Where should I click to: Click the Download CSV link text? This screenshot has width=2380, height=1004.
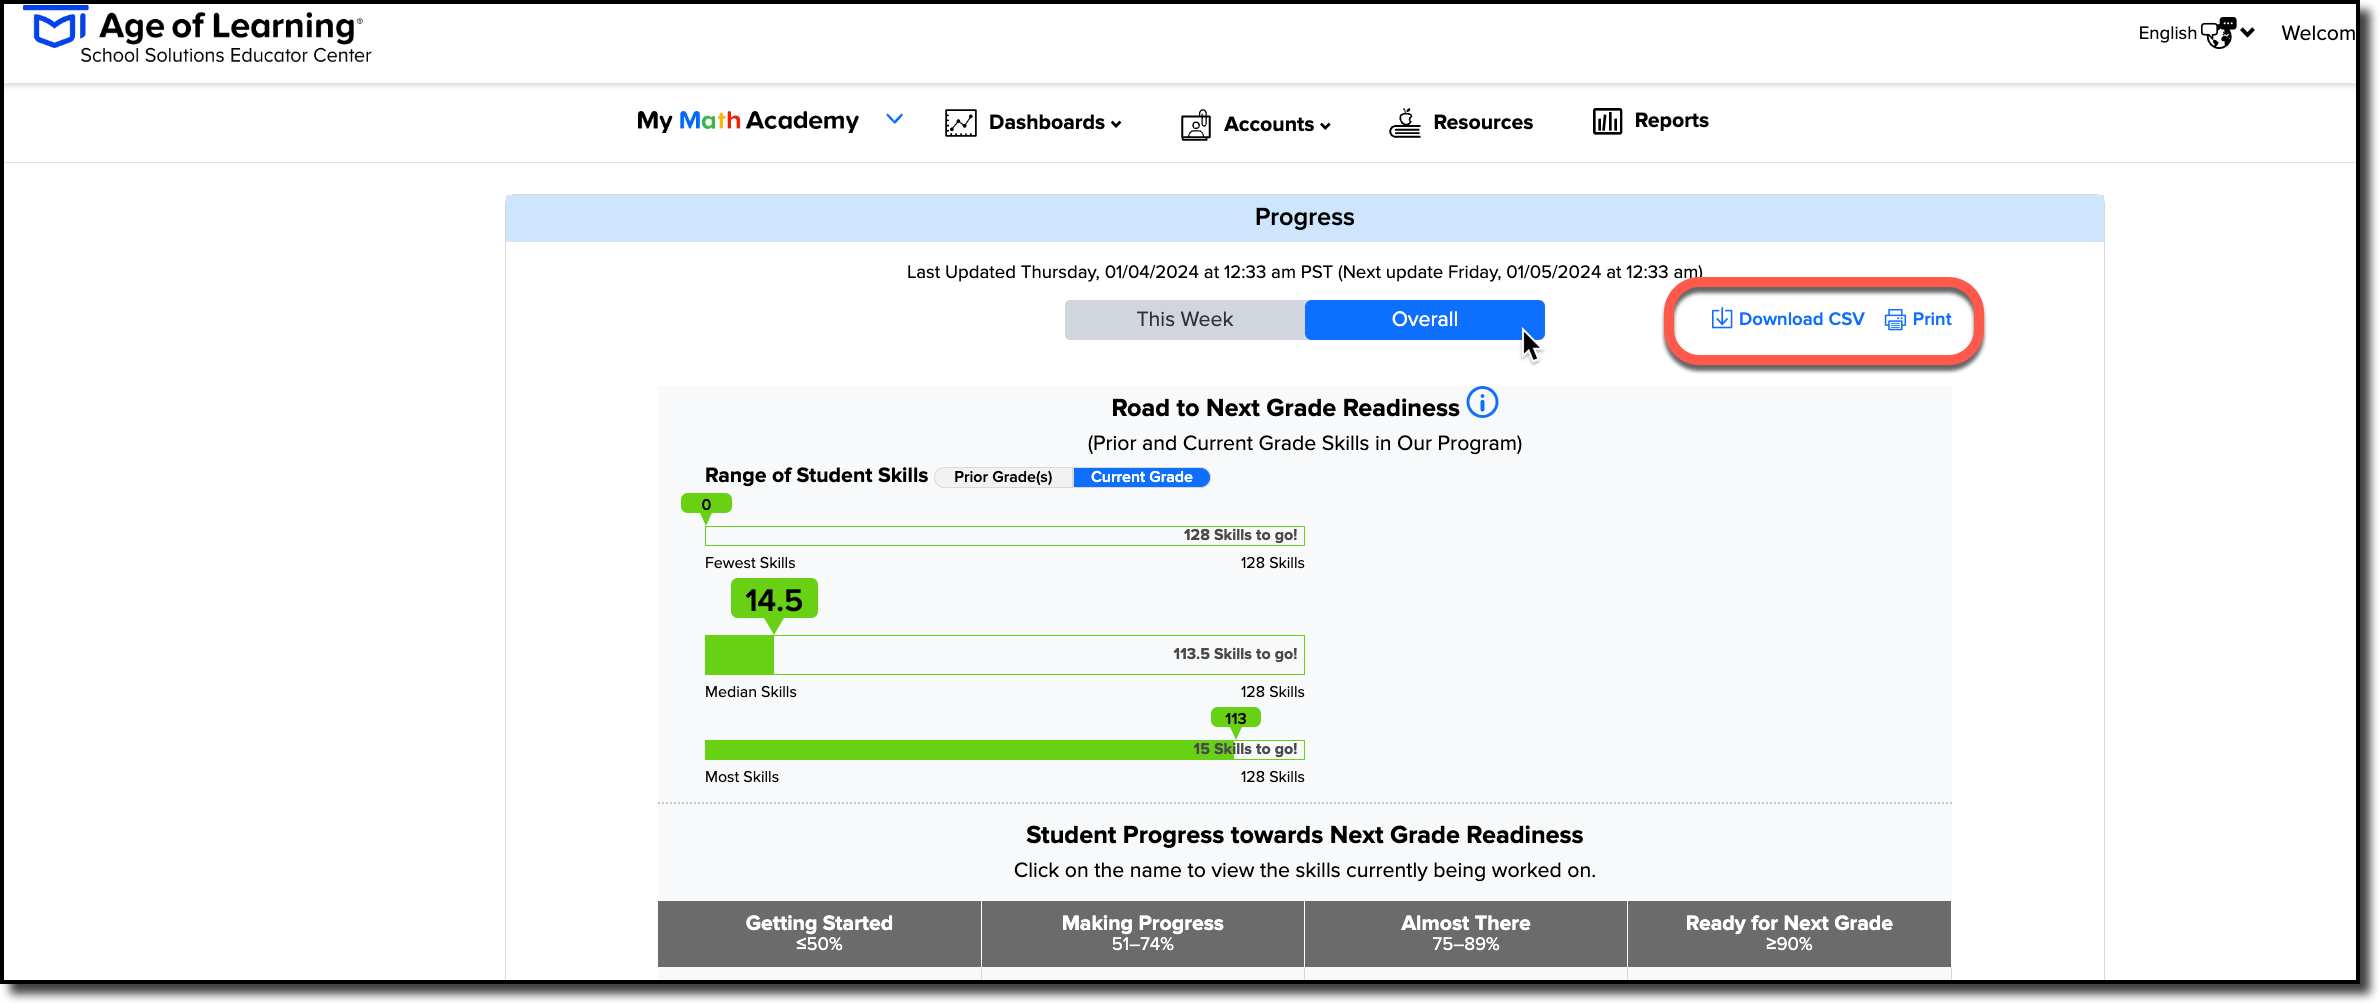pyautogui.click(x=1801, y=319)
